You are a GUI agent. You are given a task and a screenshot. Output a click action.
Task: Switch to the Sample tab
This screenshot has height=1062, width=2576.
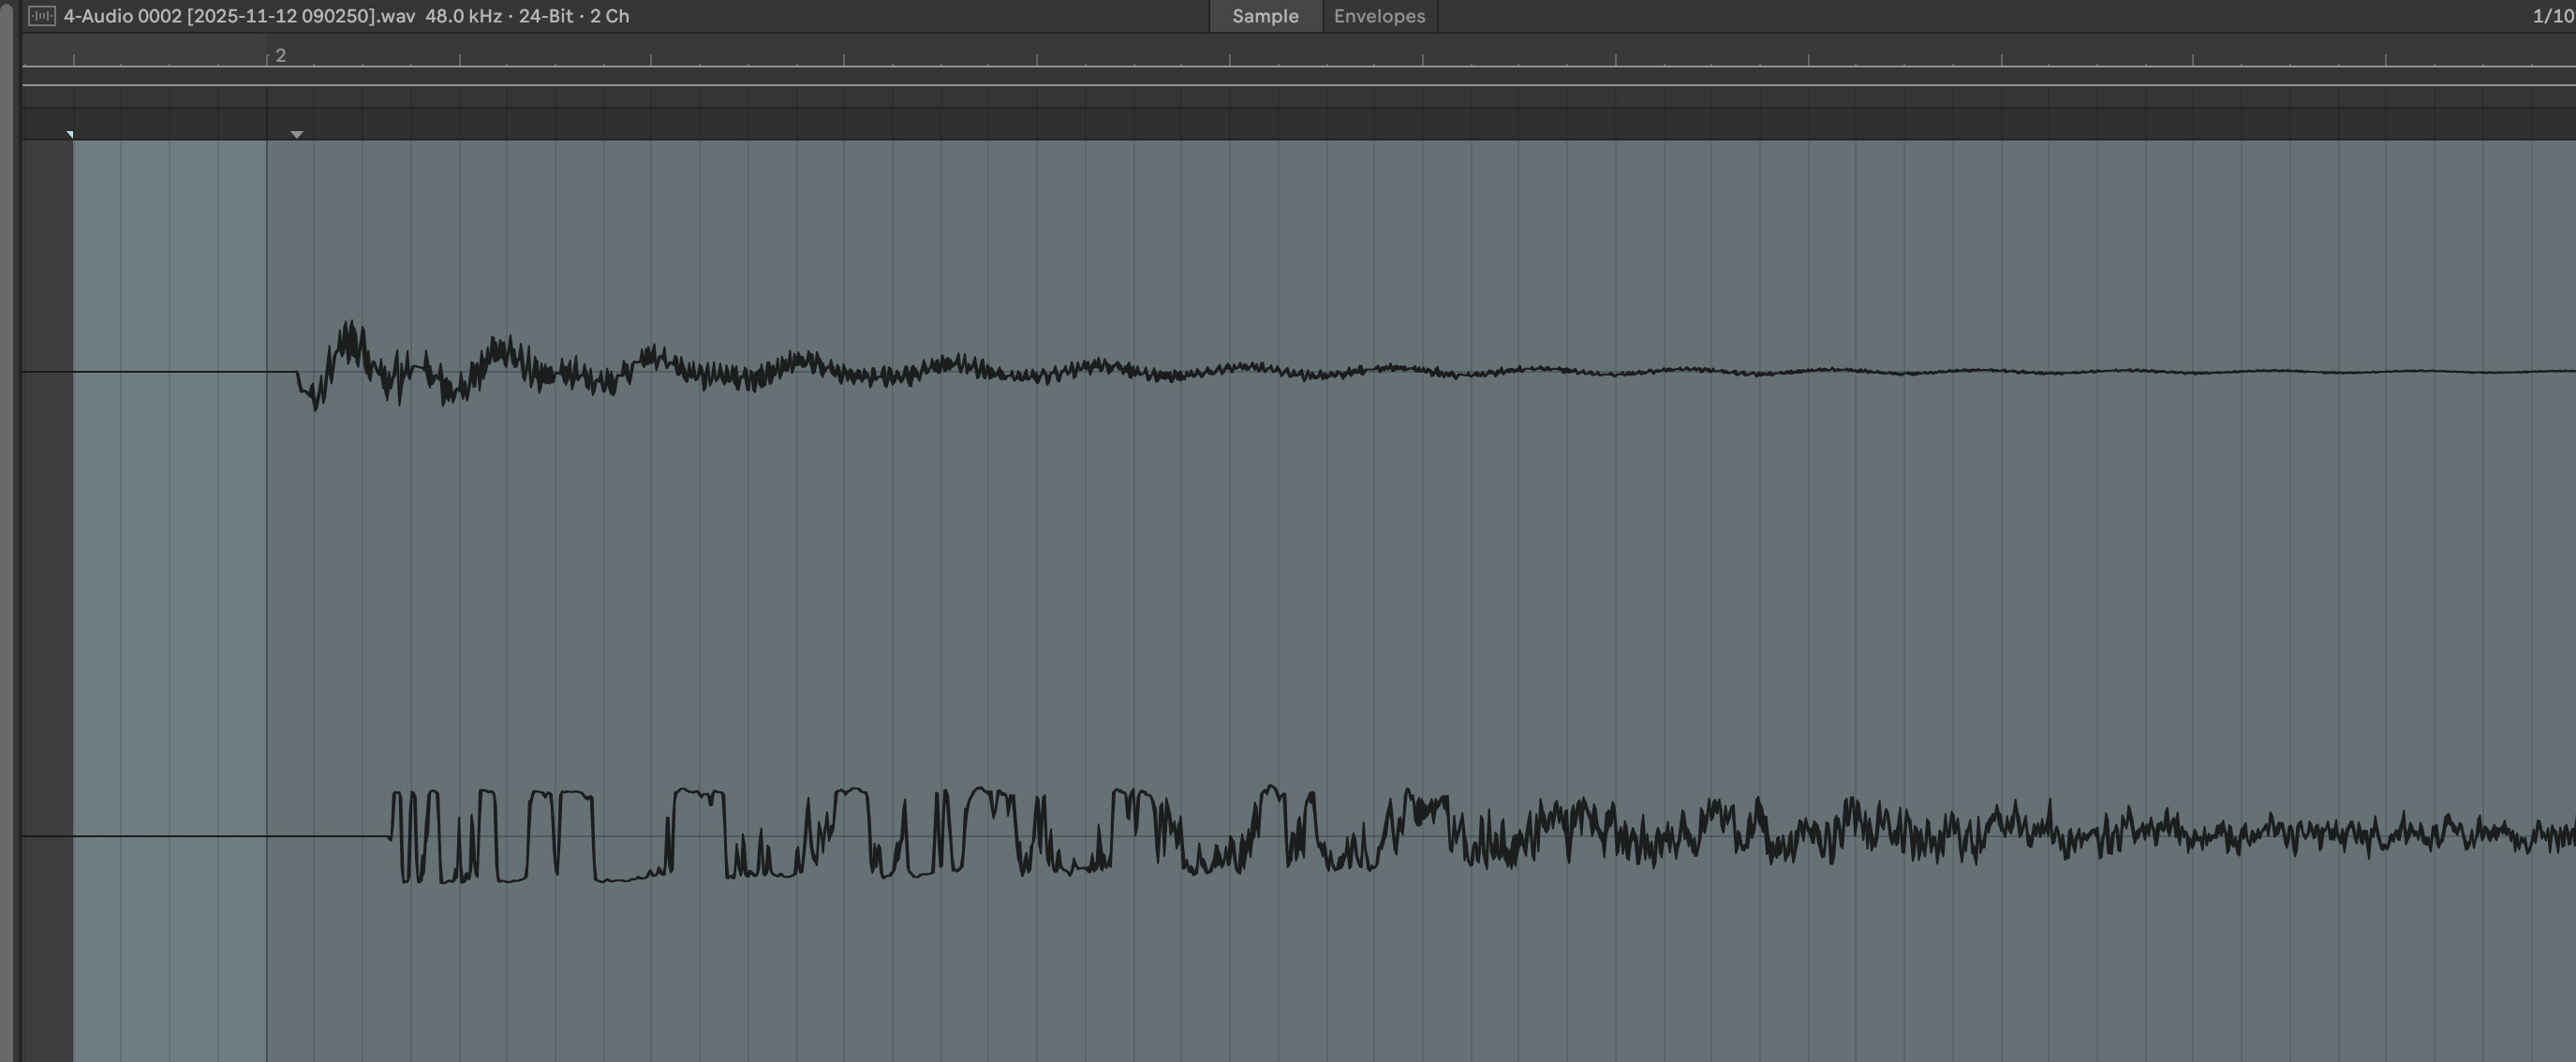pos(1265,16)
